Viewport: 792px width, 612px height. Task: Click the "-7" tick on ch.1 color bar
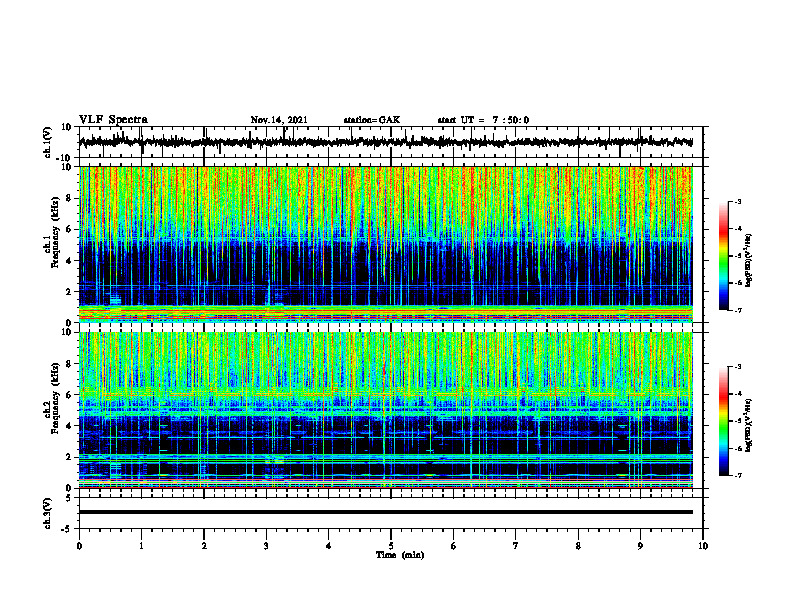click(x=737, y=310)
